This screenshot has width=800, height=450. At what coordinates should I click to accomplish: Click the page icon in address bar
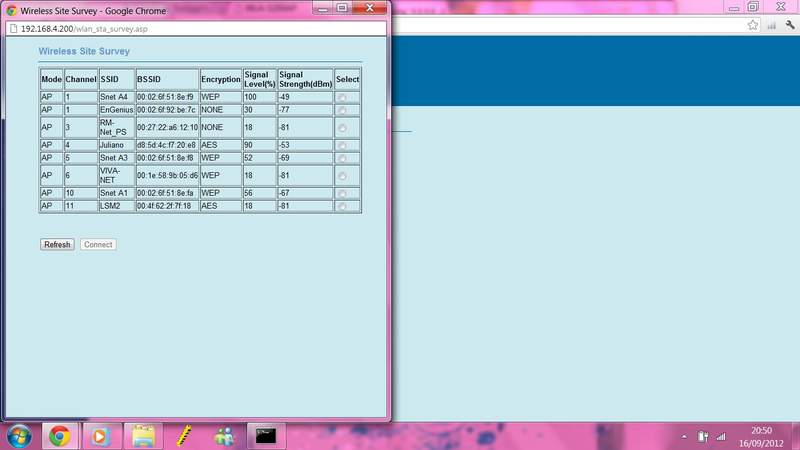coord(14,29)
